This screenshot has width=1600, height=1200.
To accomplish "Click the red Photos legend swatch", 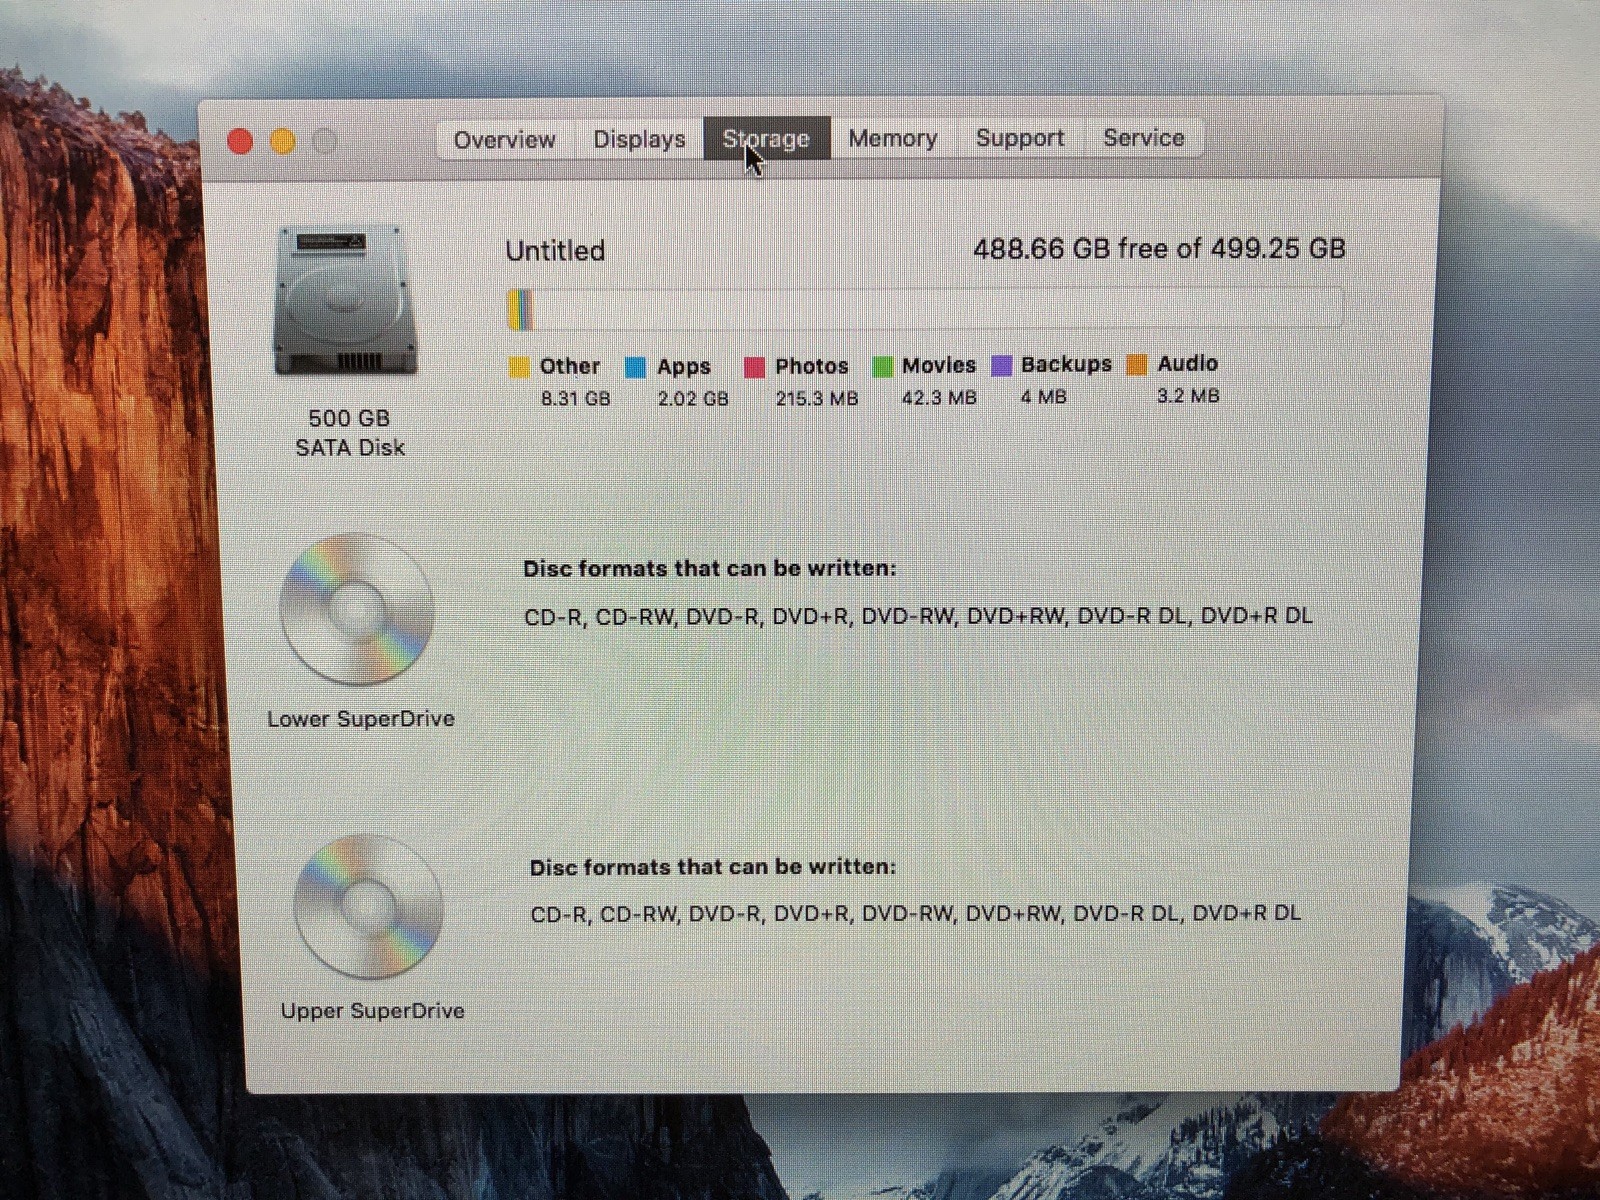I will [755, 367].
